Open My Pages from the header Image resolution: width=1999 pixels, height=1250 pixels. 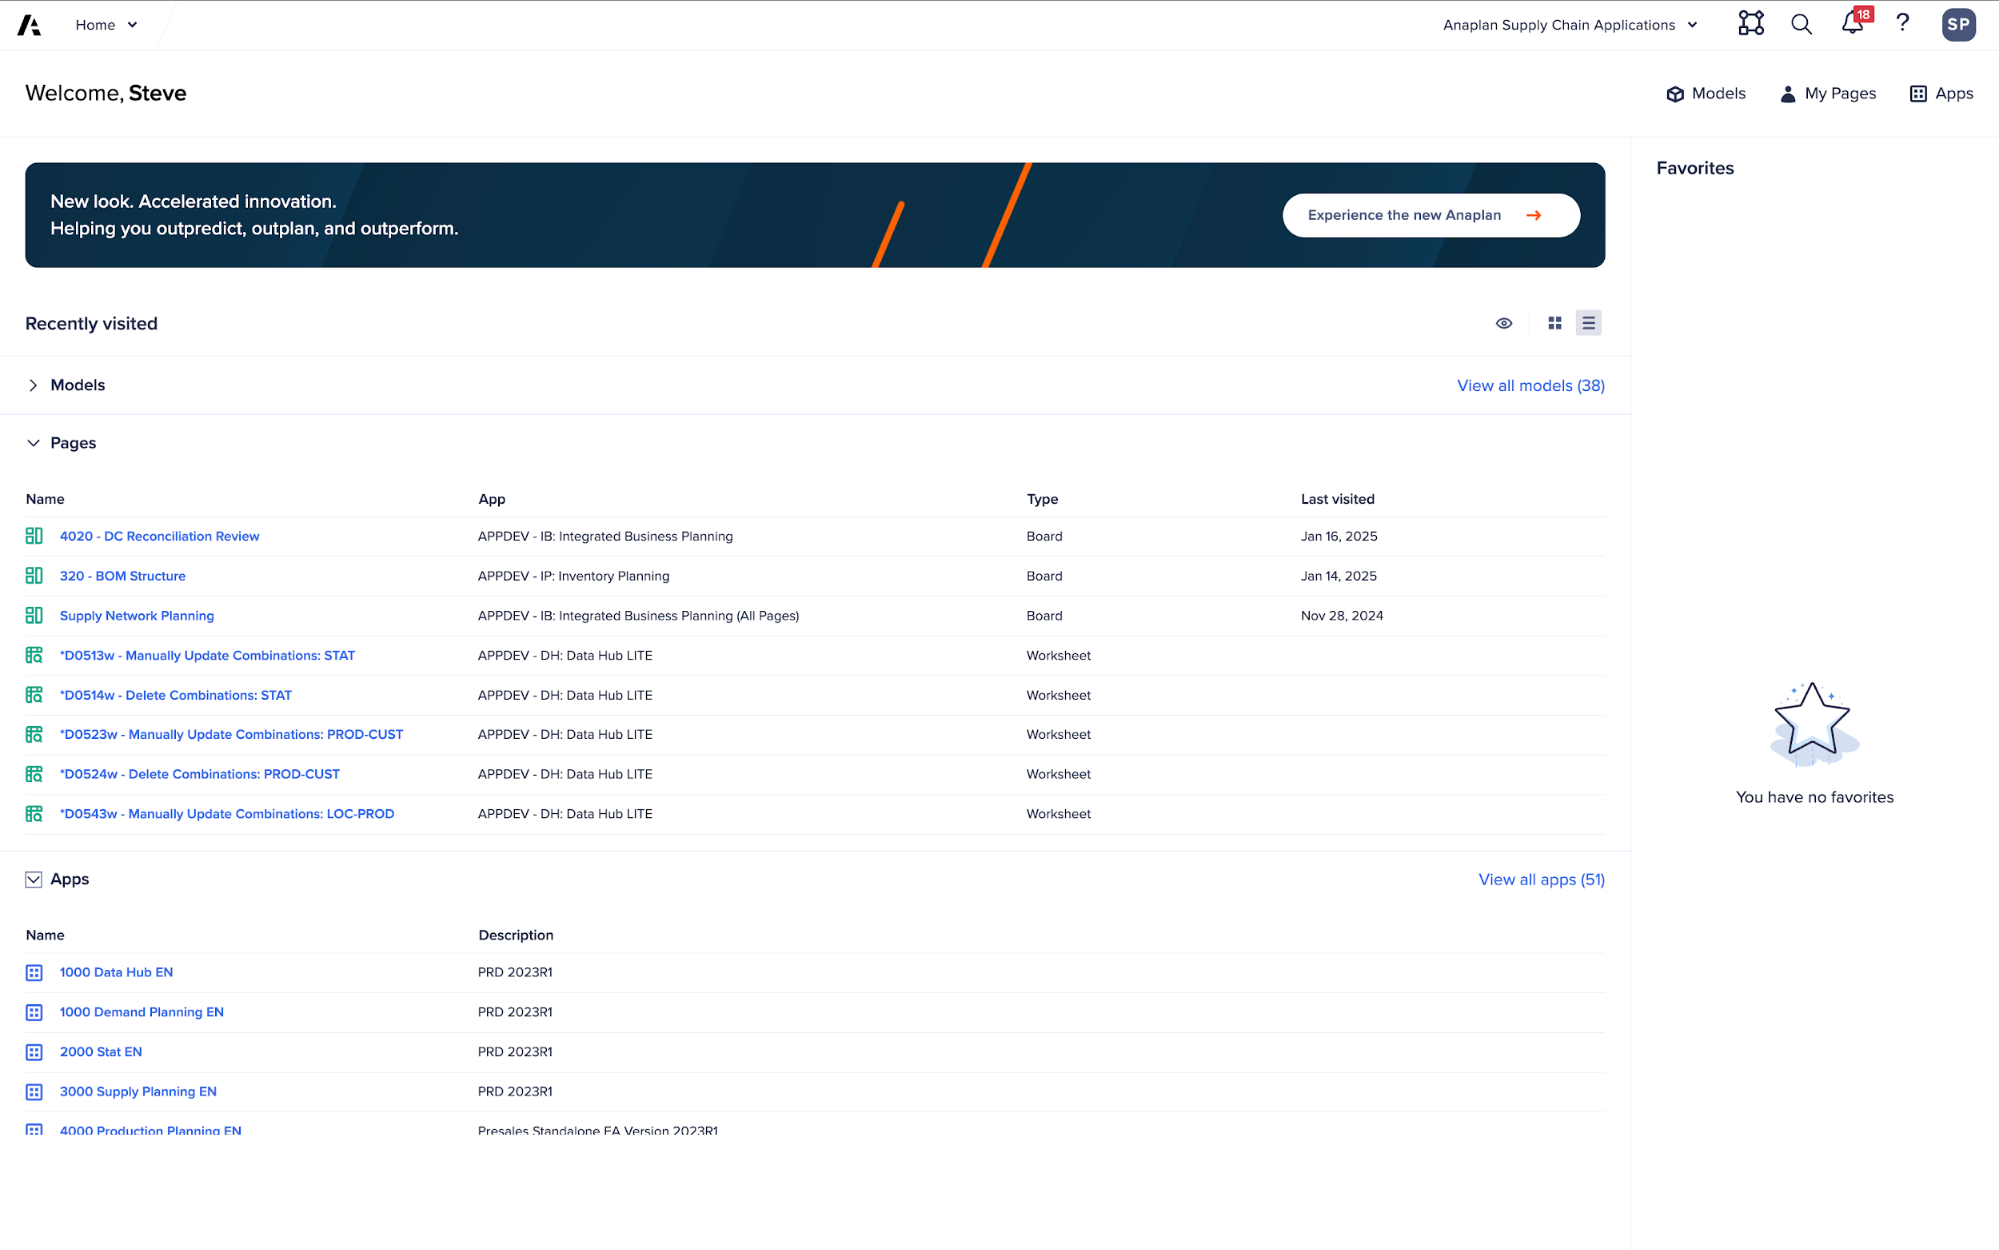[1827, 93]
